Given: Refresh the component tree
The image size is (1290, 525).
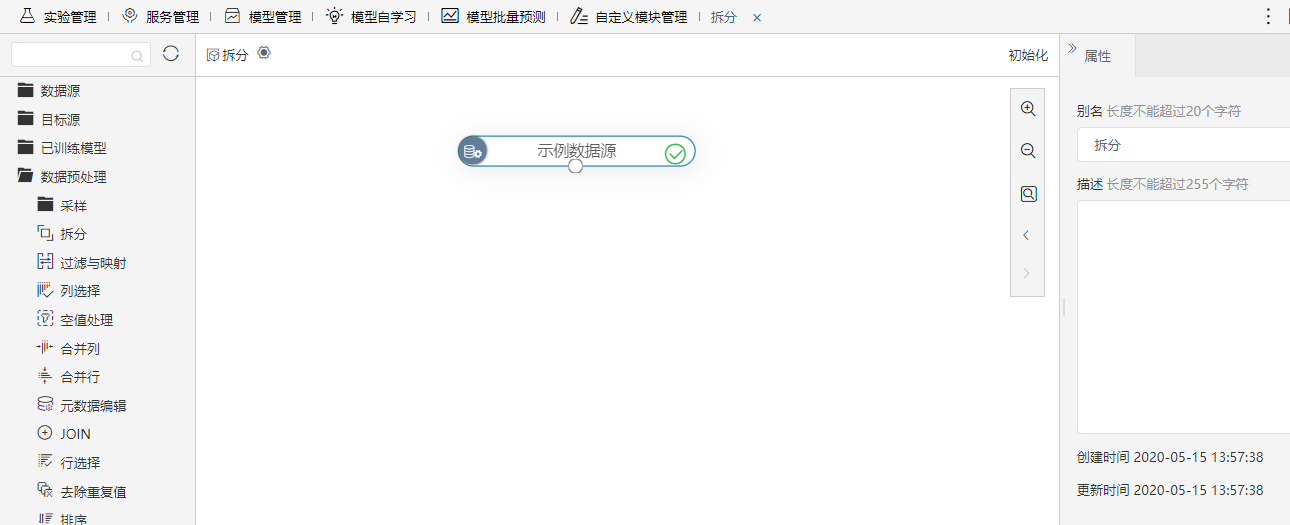Looking at the screenshot, I should coord(171,54).
